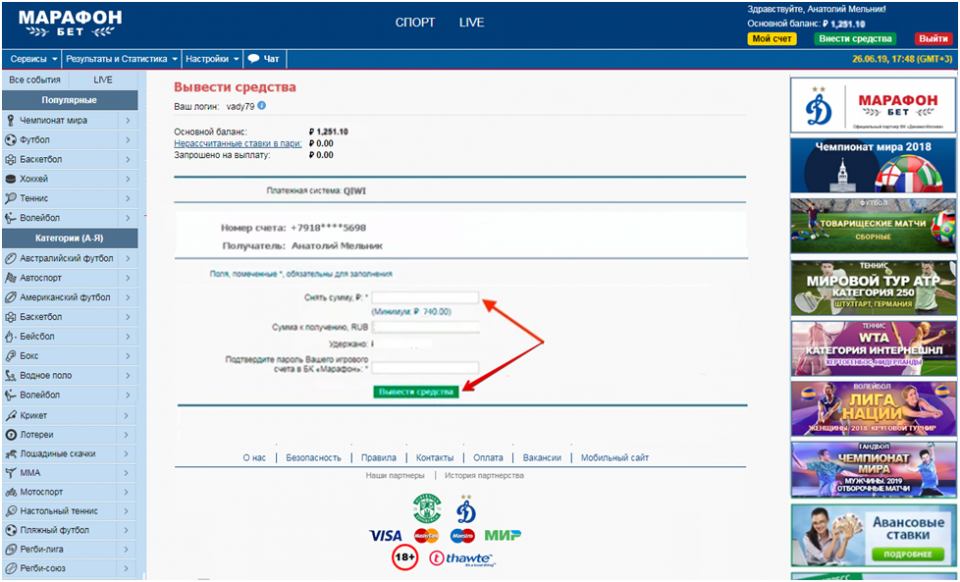Open Результаты и Статистика dropdown
The height and width of the screenshot is (582, 960).
click(x=121, y=59)
